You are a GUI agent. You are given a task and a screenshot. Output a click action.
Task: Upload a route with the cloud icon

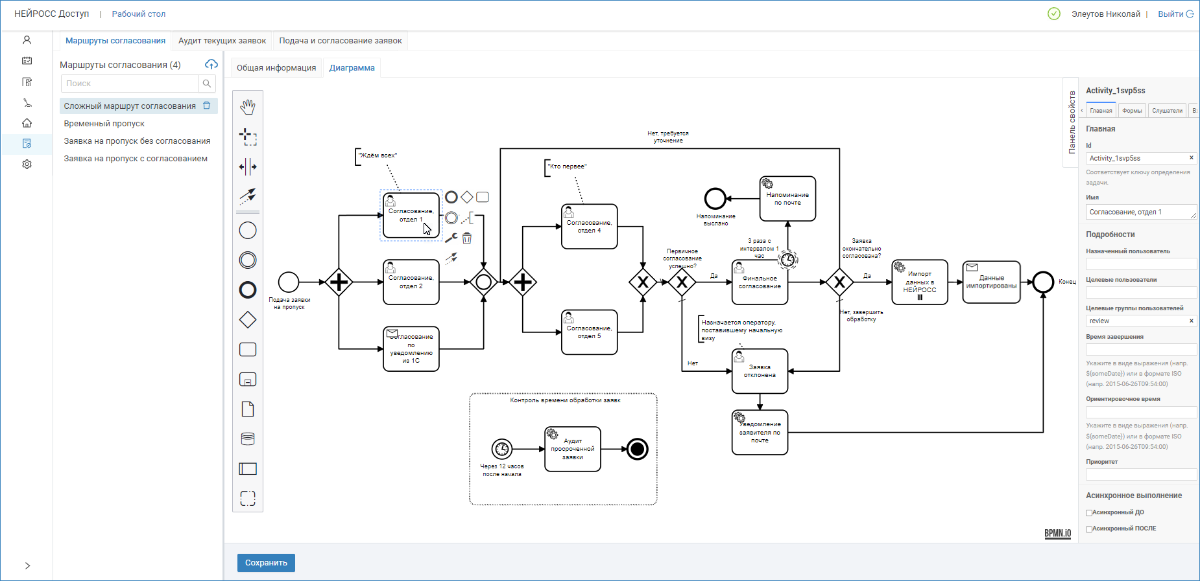[211, 65]
